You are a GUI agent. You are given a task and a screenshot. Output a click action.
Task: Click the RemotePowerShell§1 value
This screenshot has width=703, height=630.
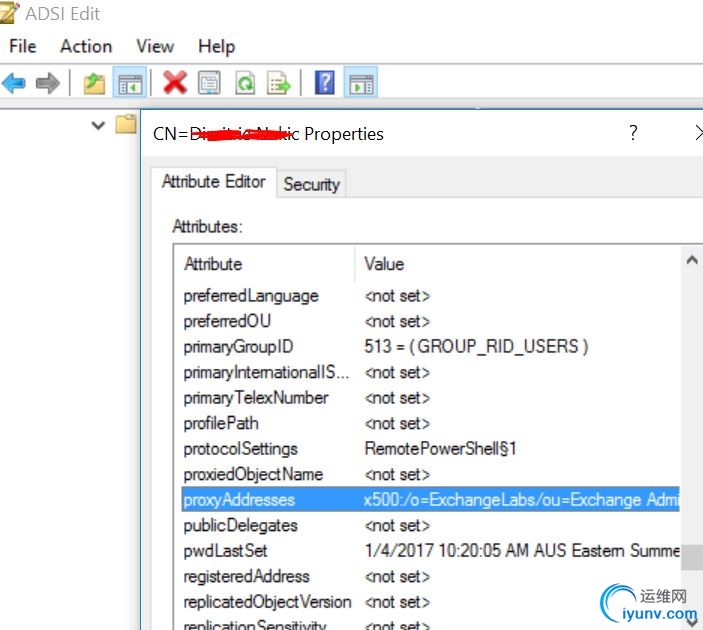(x=440, y=449)
